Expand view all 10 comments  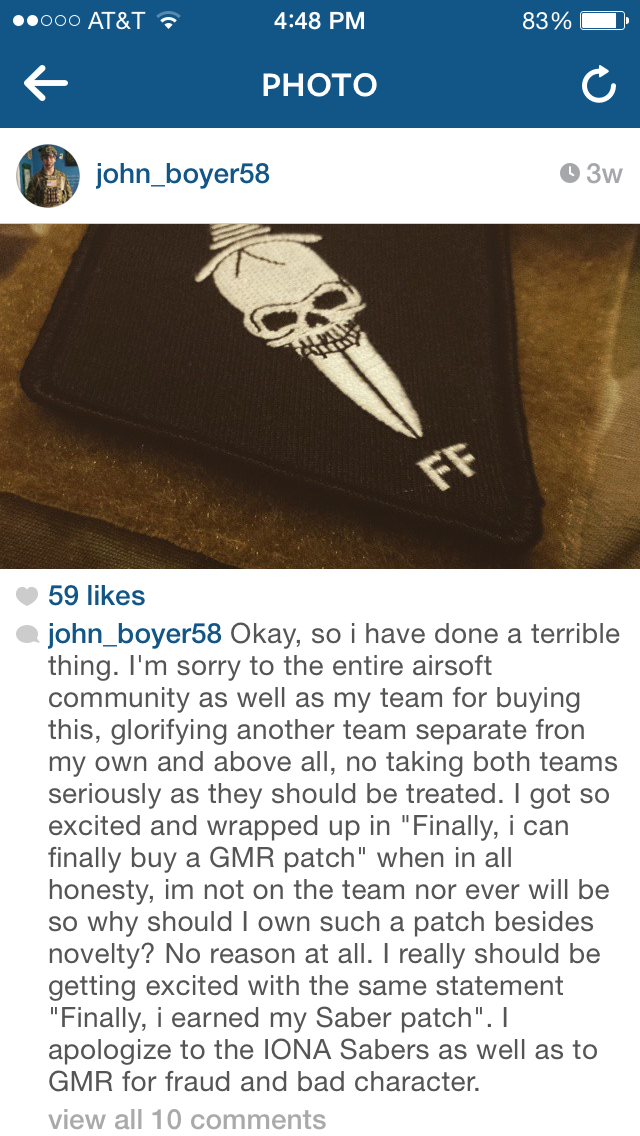(x=187, y=1119)
